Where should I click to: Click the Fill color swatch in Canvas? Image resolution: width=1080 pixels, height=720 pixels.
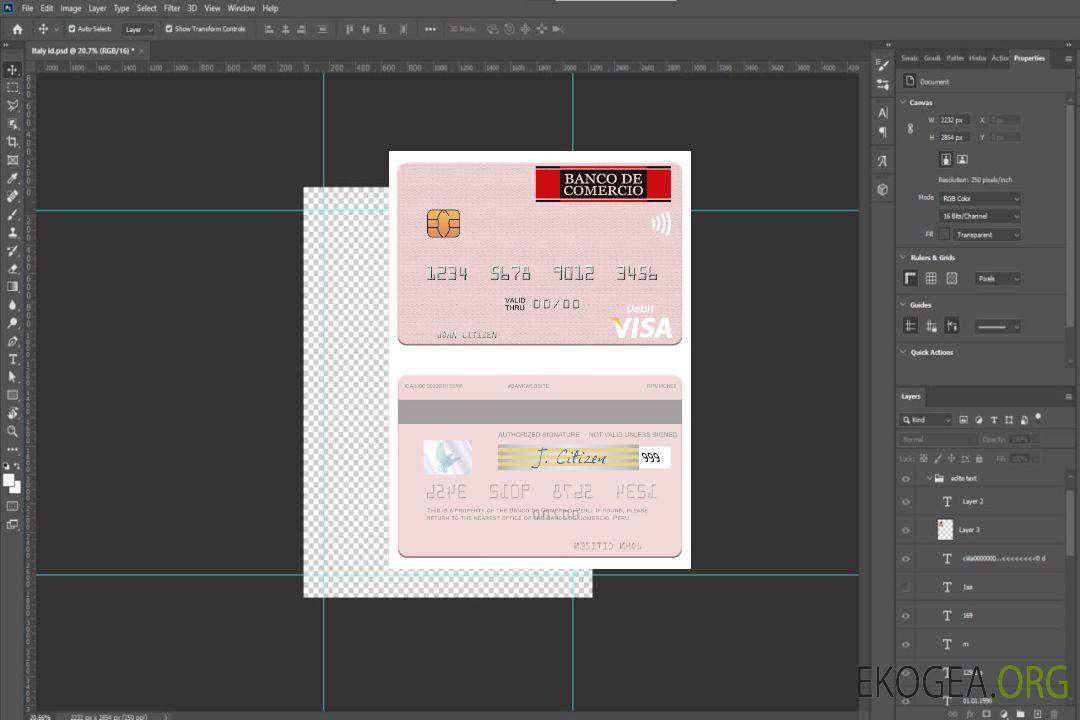click(944, 234)
